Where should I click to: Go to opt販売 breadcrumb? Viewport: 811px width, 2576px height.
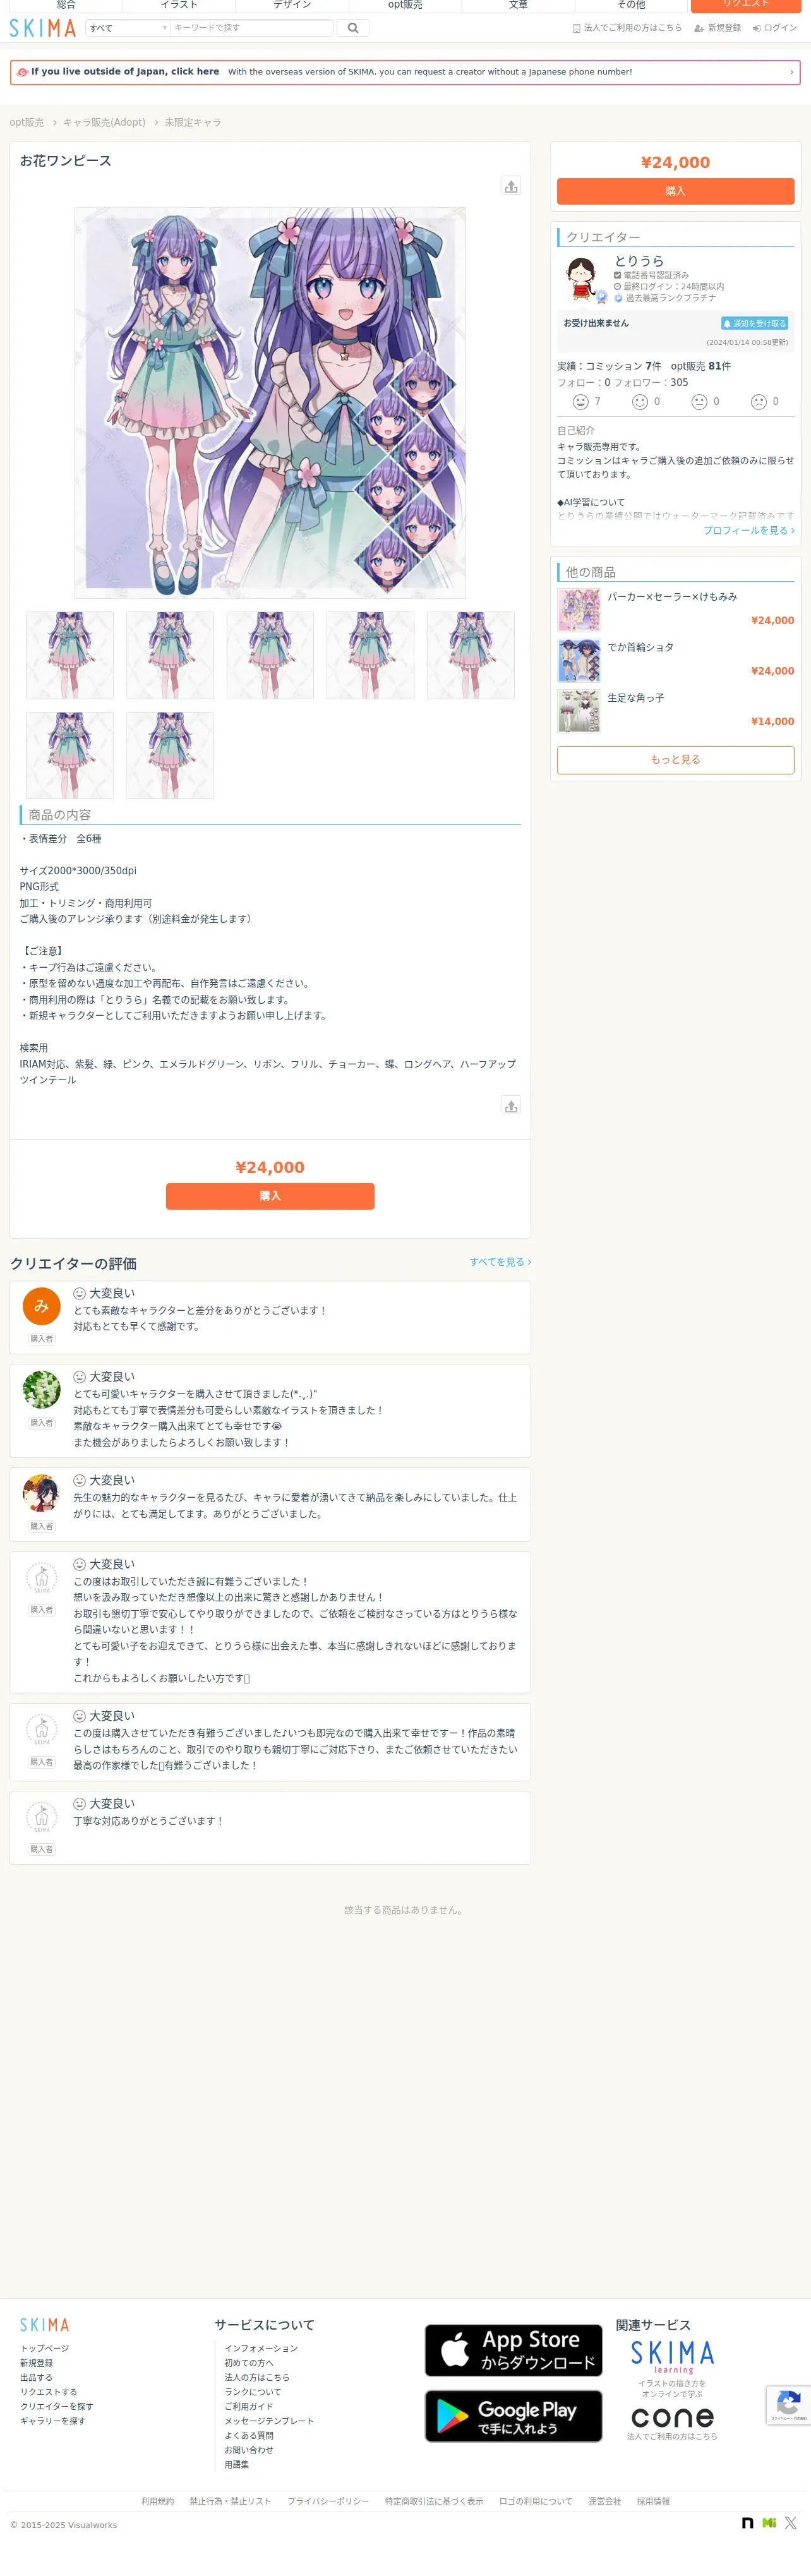coord(27,122)
